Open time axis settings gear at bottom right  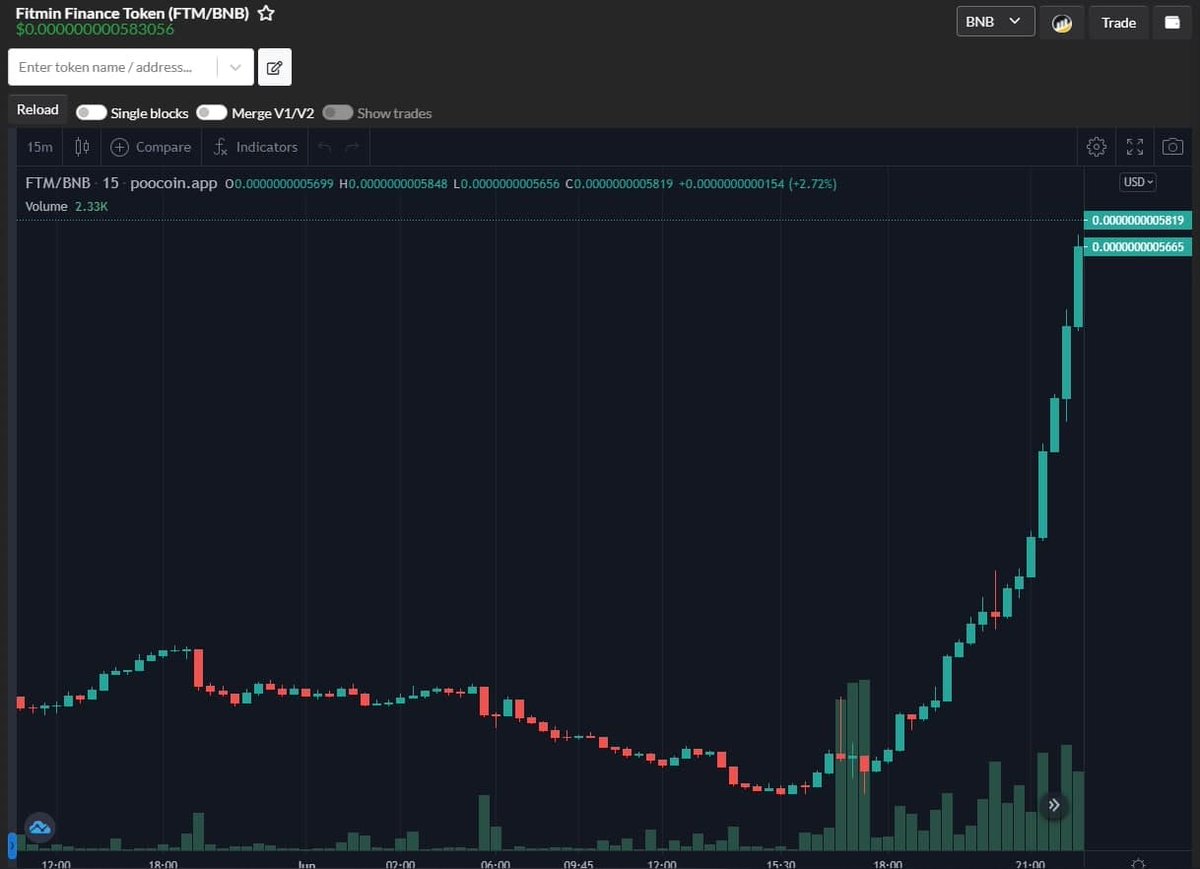coord(1138,862)
